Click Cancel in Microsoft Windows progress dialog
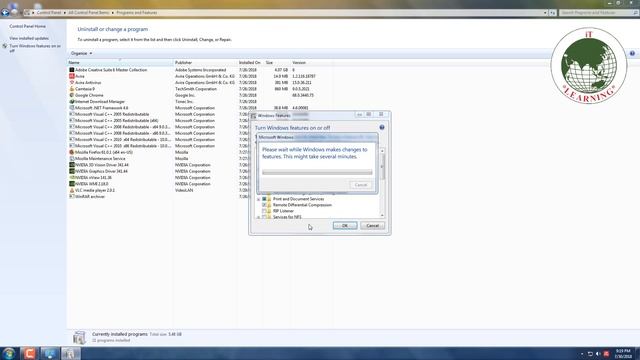Image resolution: width=640 pixels, height=360 pixels. click(x=361, y=185)
